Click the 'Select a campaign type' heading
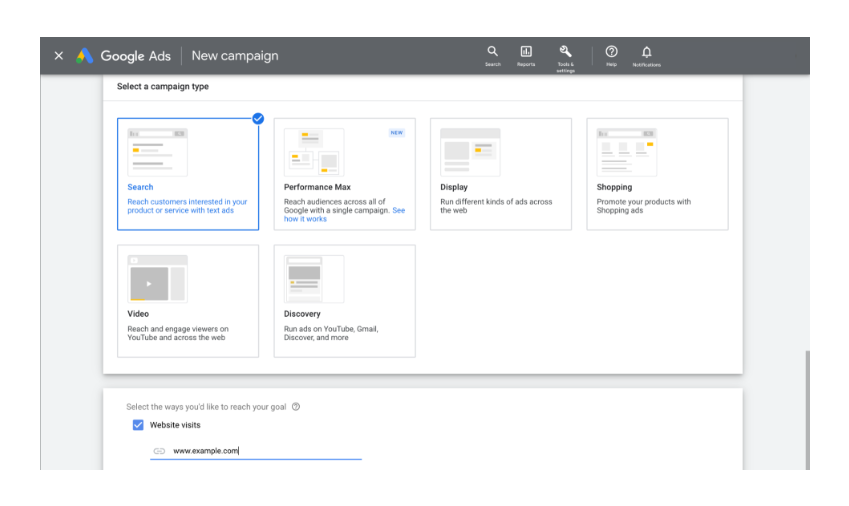The image size is (849, 506). [162, 86]
